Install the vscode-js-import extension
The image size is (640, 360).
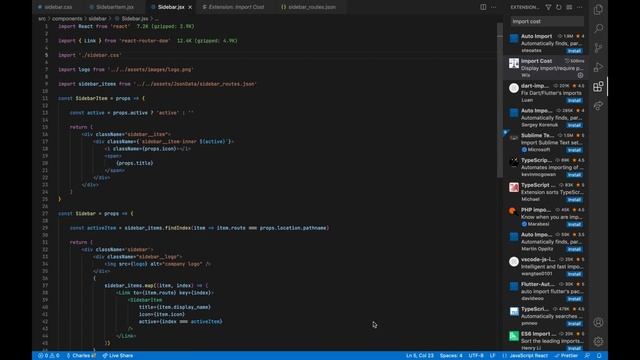pos(574,274)
